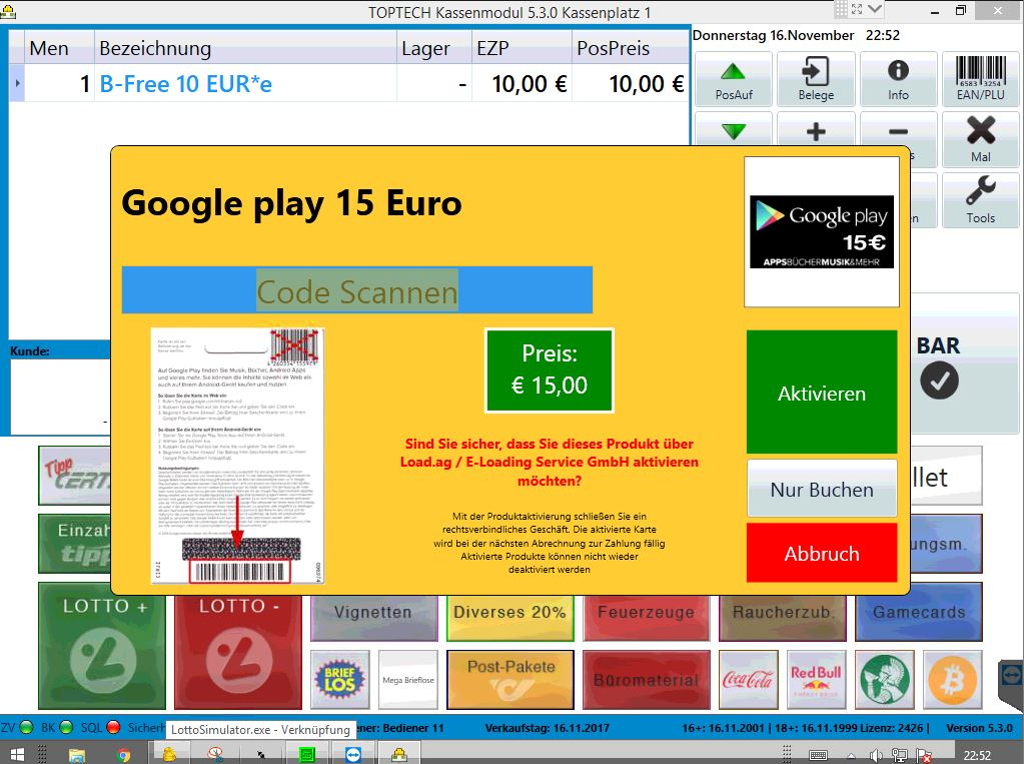1024x764 pixels.
Task: Open the Info icon button
Action: click(898, 80)
